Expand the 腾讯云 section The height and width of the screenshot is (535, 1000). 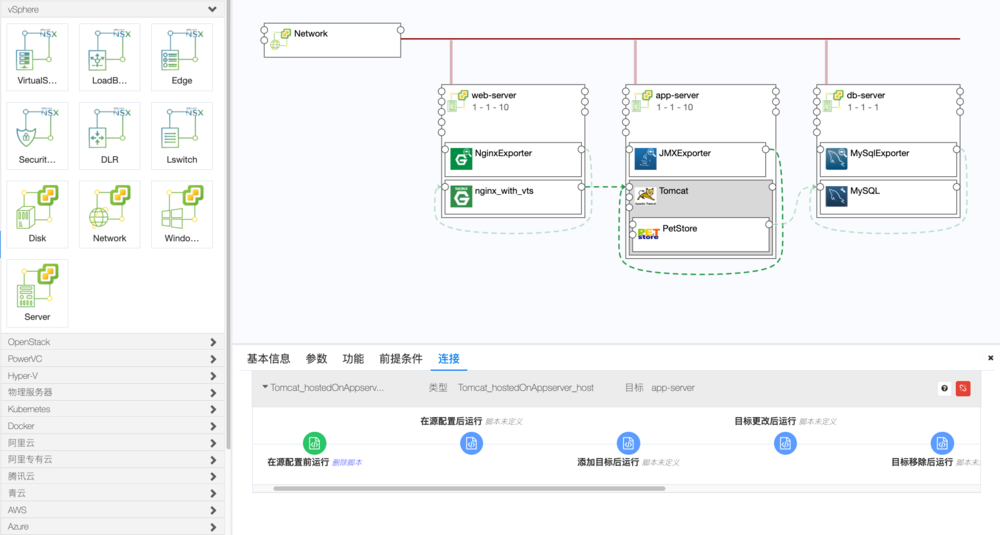(x=213, y=476)
